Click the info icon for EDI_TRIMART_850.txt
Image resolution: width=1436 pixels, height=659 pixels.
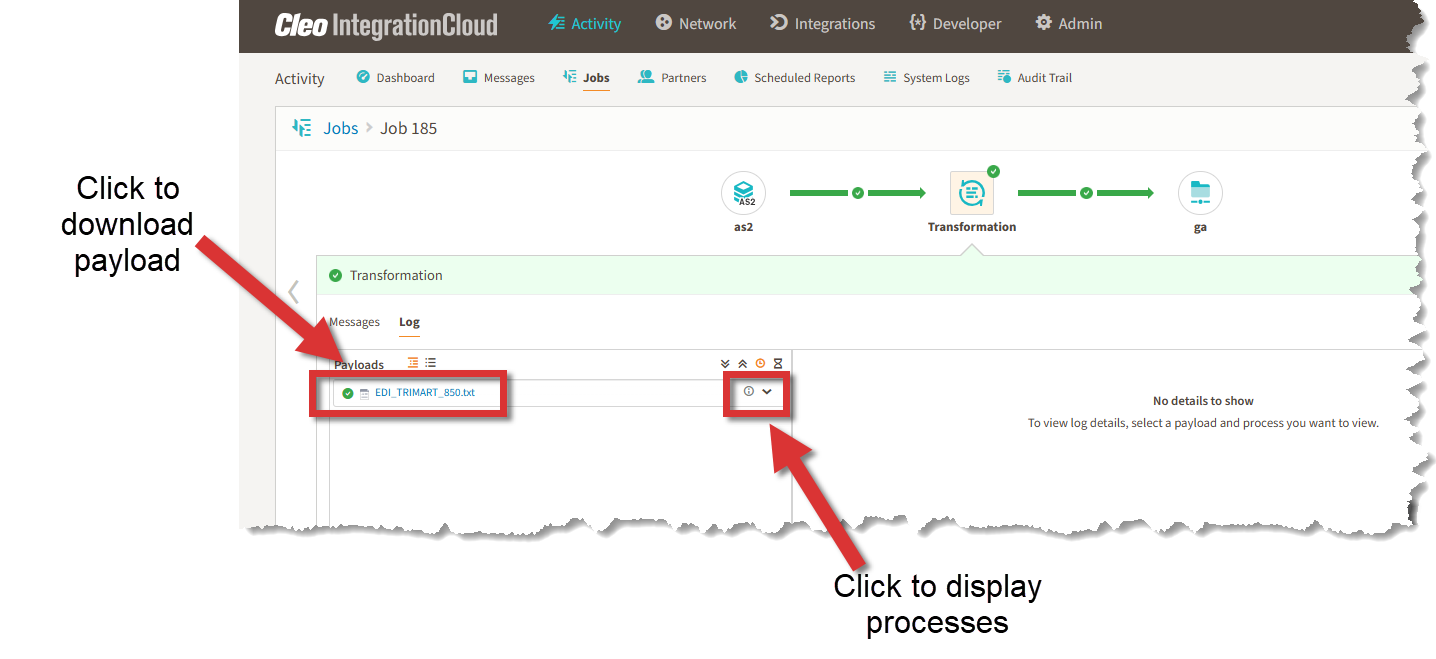(x=749, y=392)
